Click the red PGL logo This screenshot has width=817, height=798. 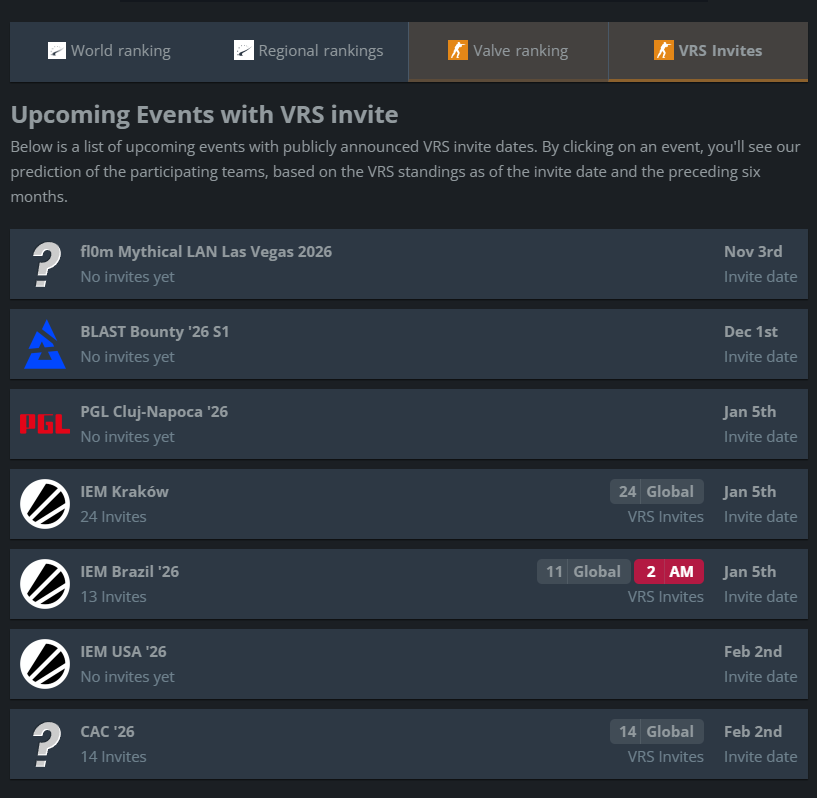click(45, 424)
